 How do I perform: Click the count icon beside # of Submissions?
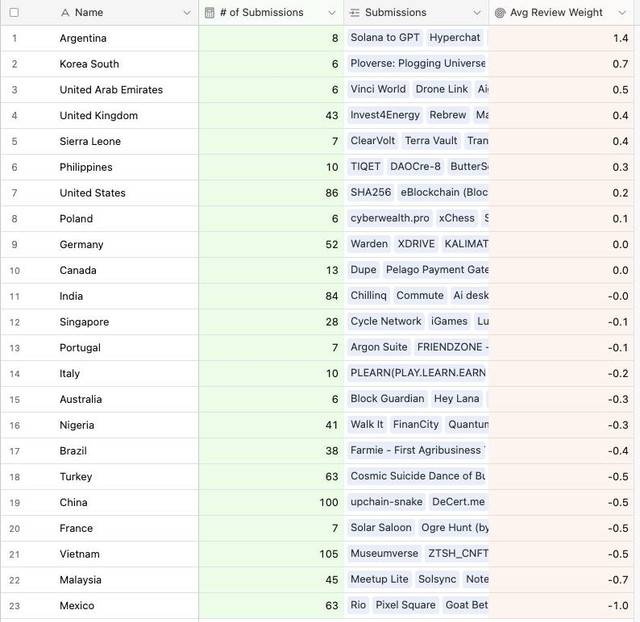point(209,13)
